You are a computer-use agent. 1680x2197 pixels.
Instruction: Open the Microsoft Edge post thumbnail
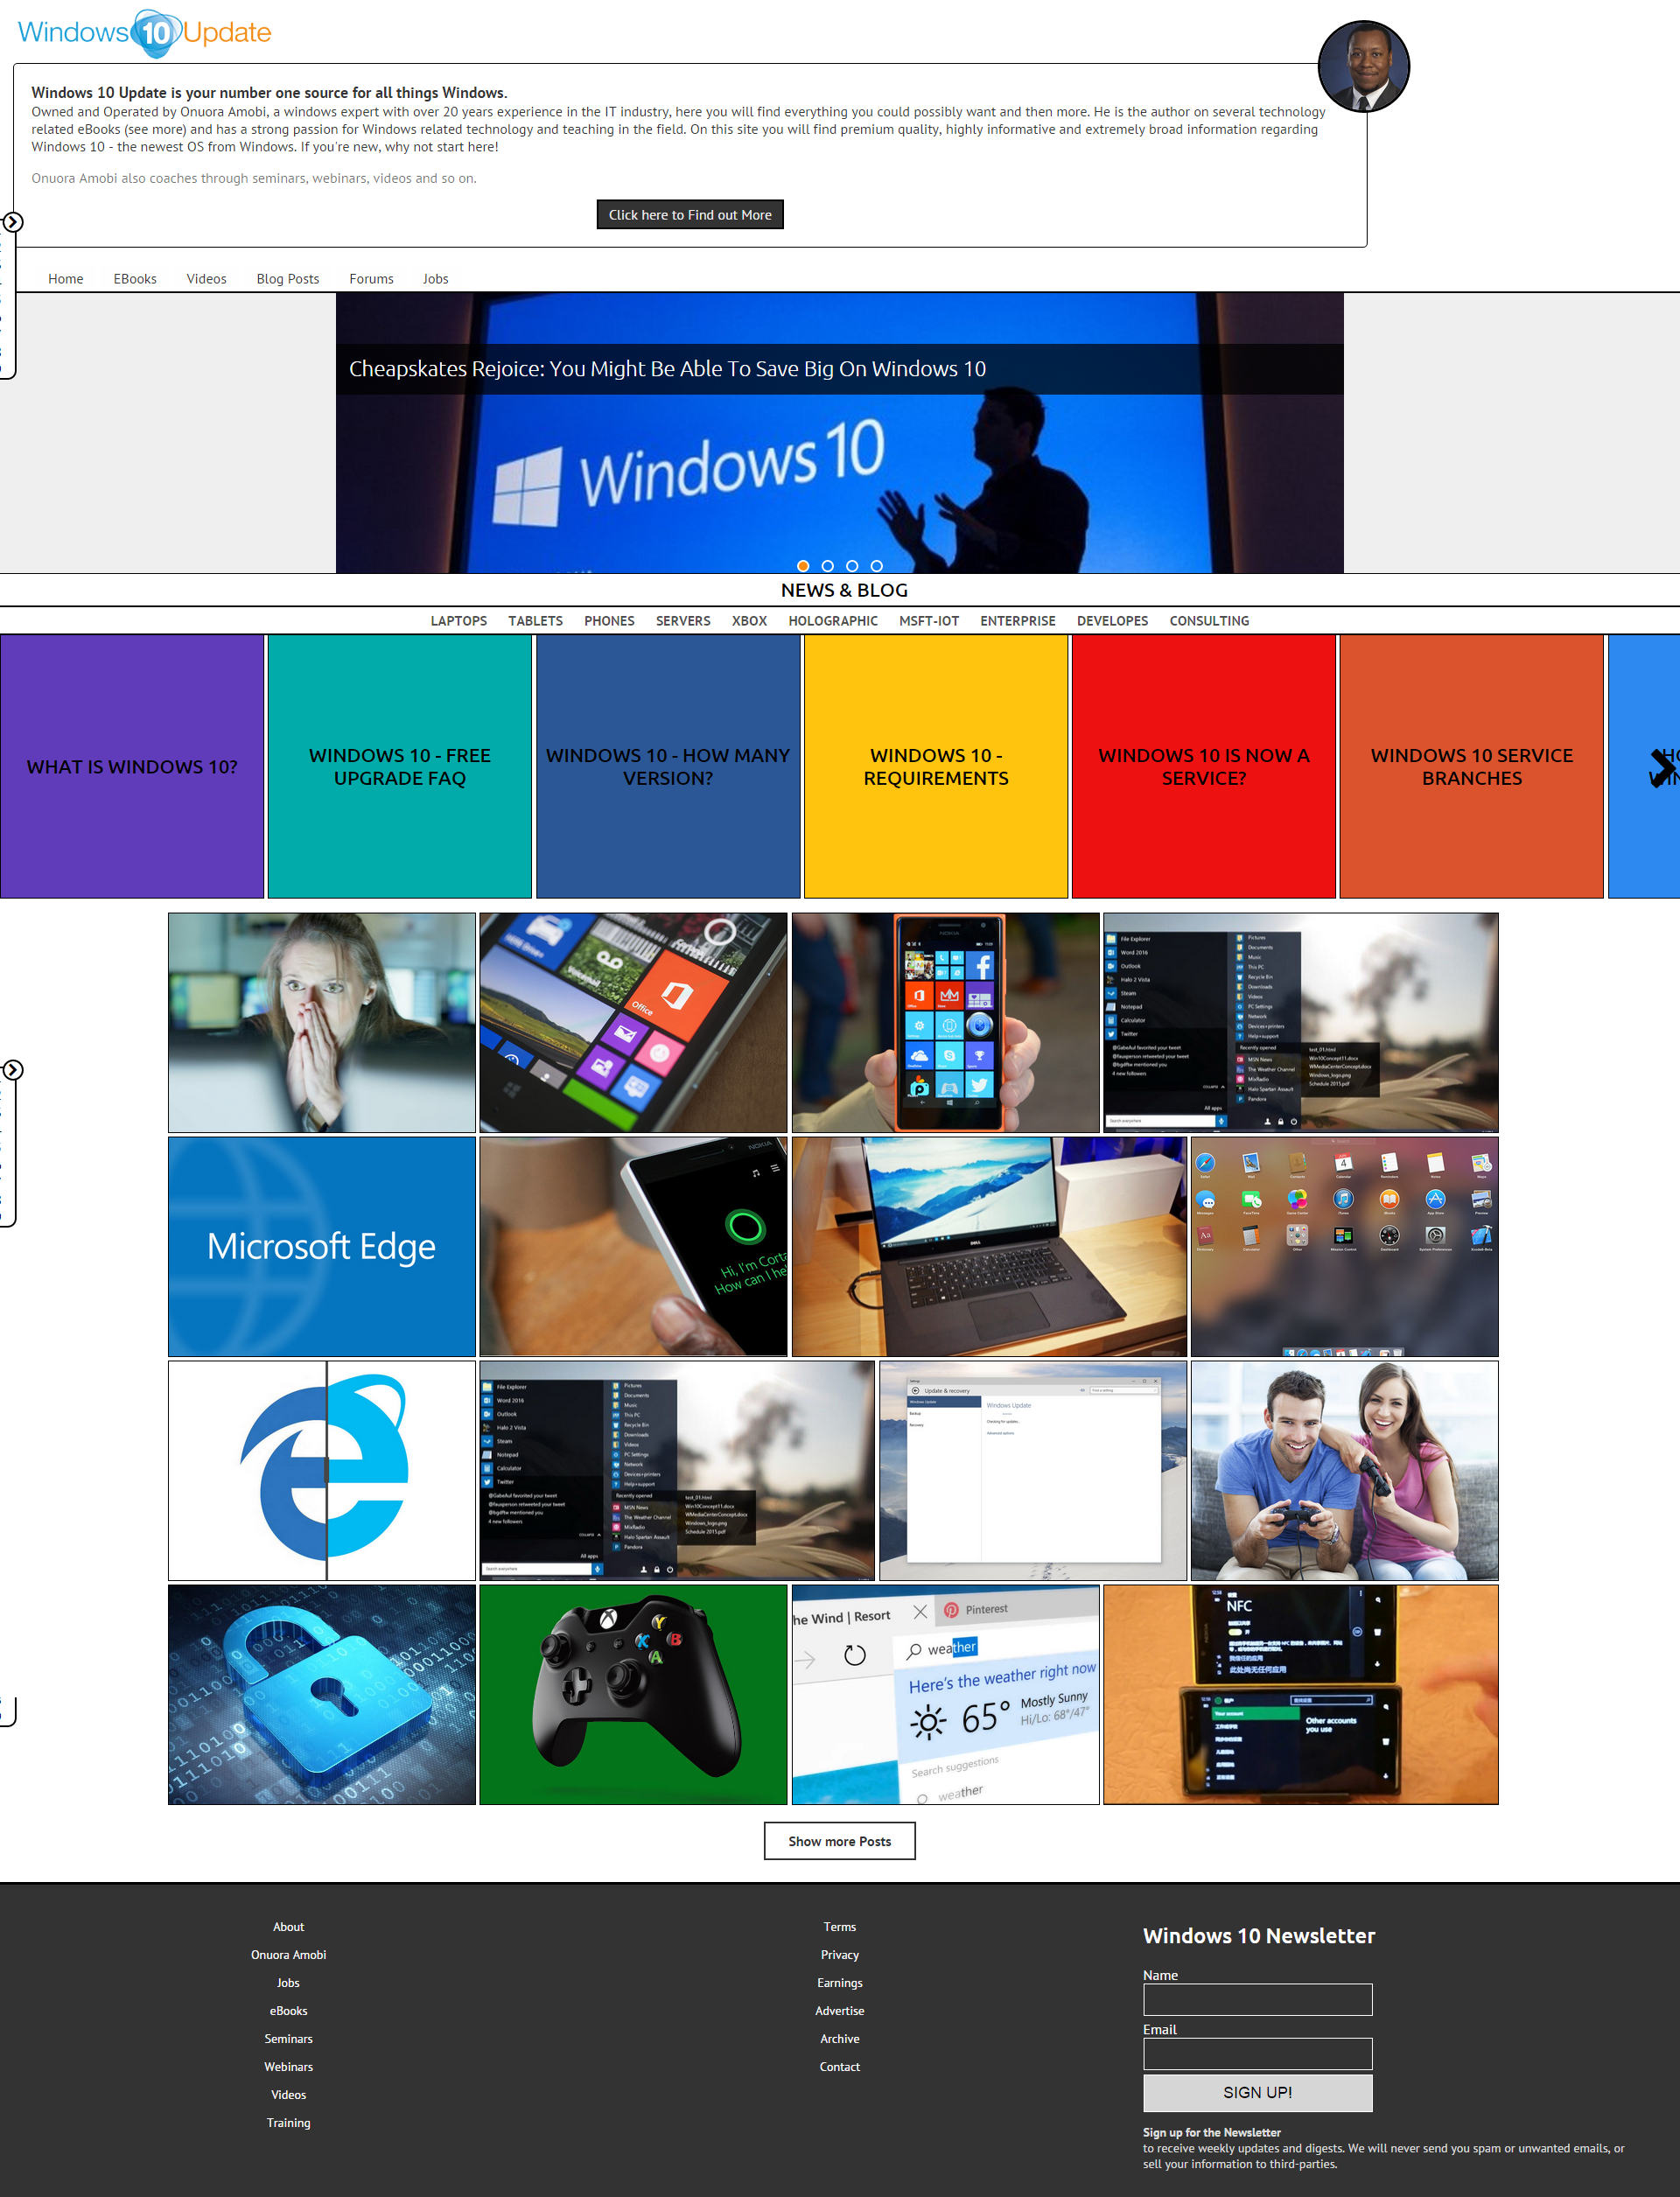[321, 1246]
